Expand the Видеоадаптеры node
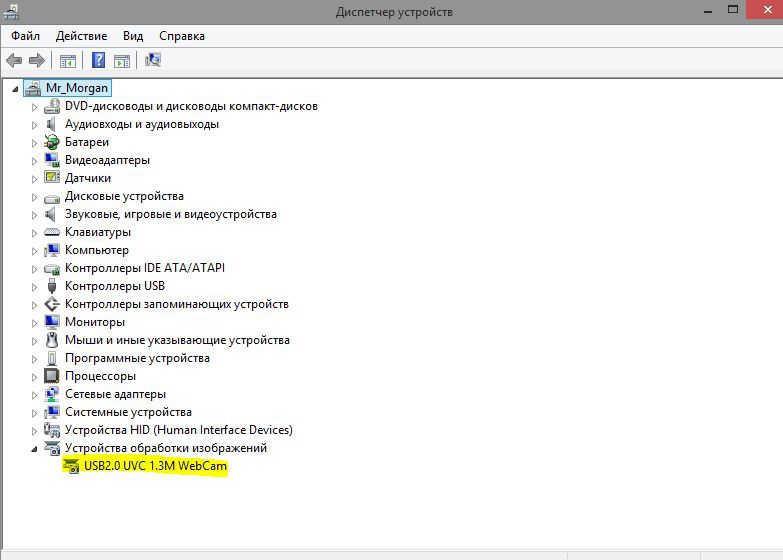 [x=34, y=160]
